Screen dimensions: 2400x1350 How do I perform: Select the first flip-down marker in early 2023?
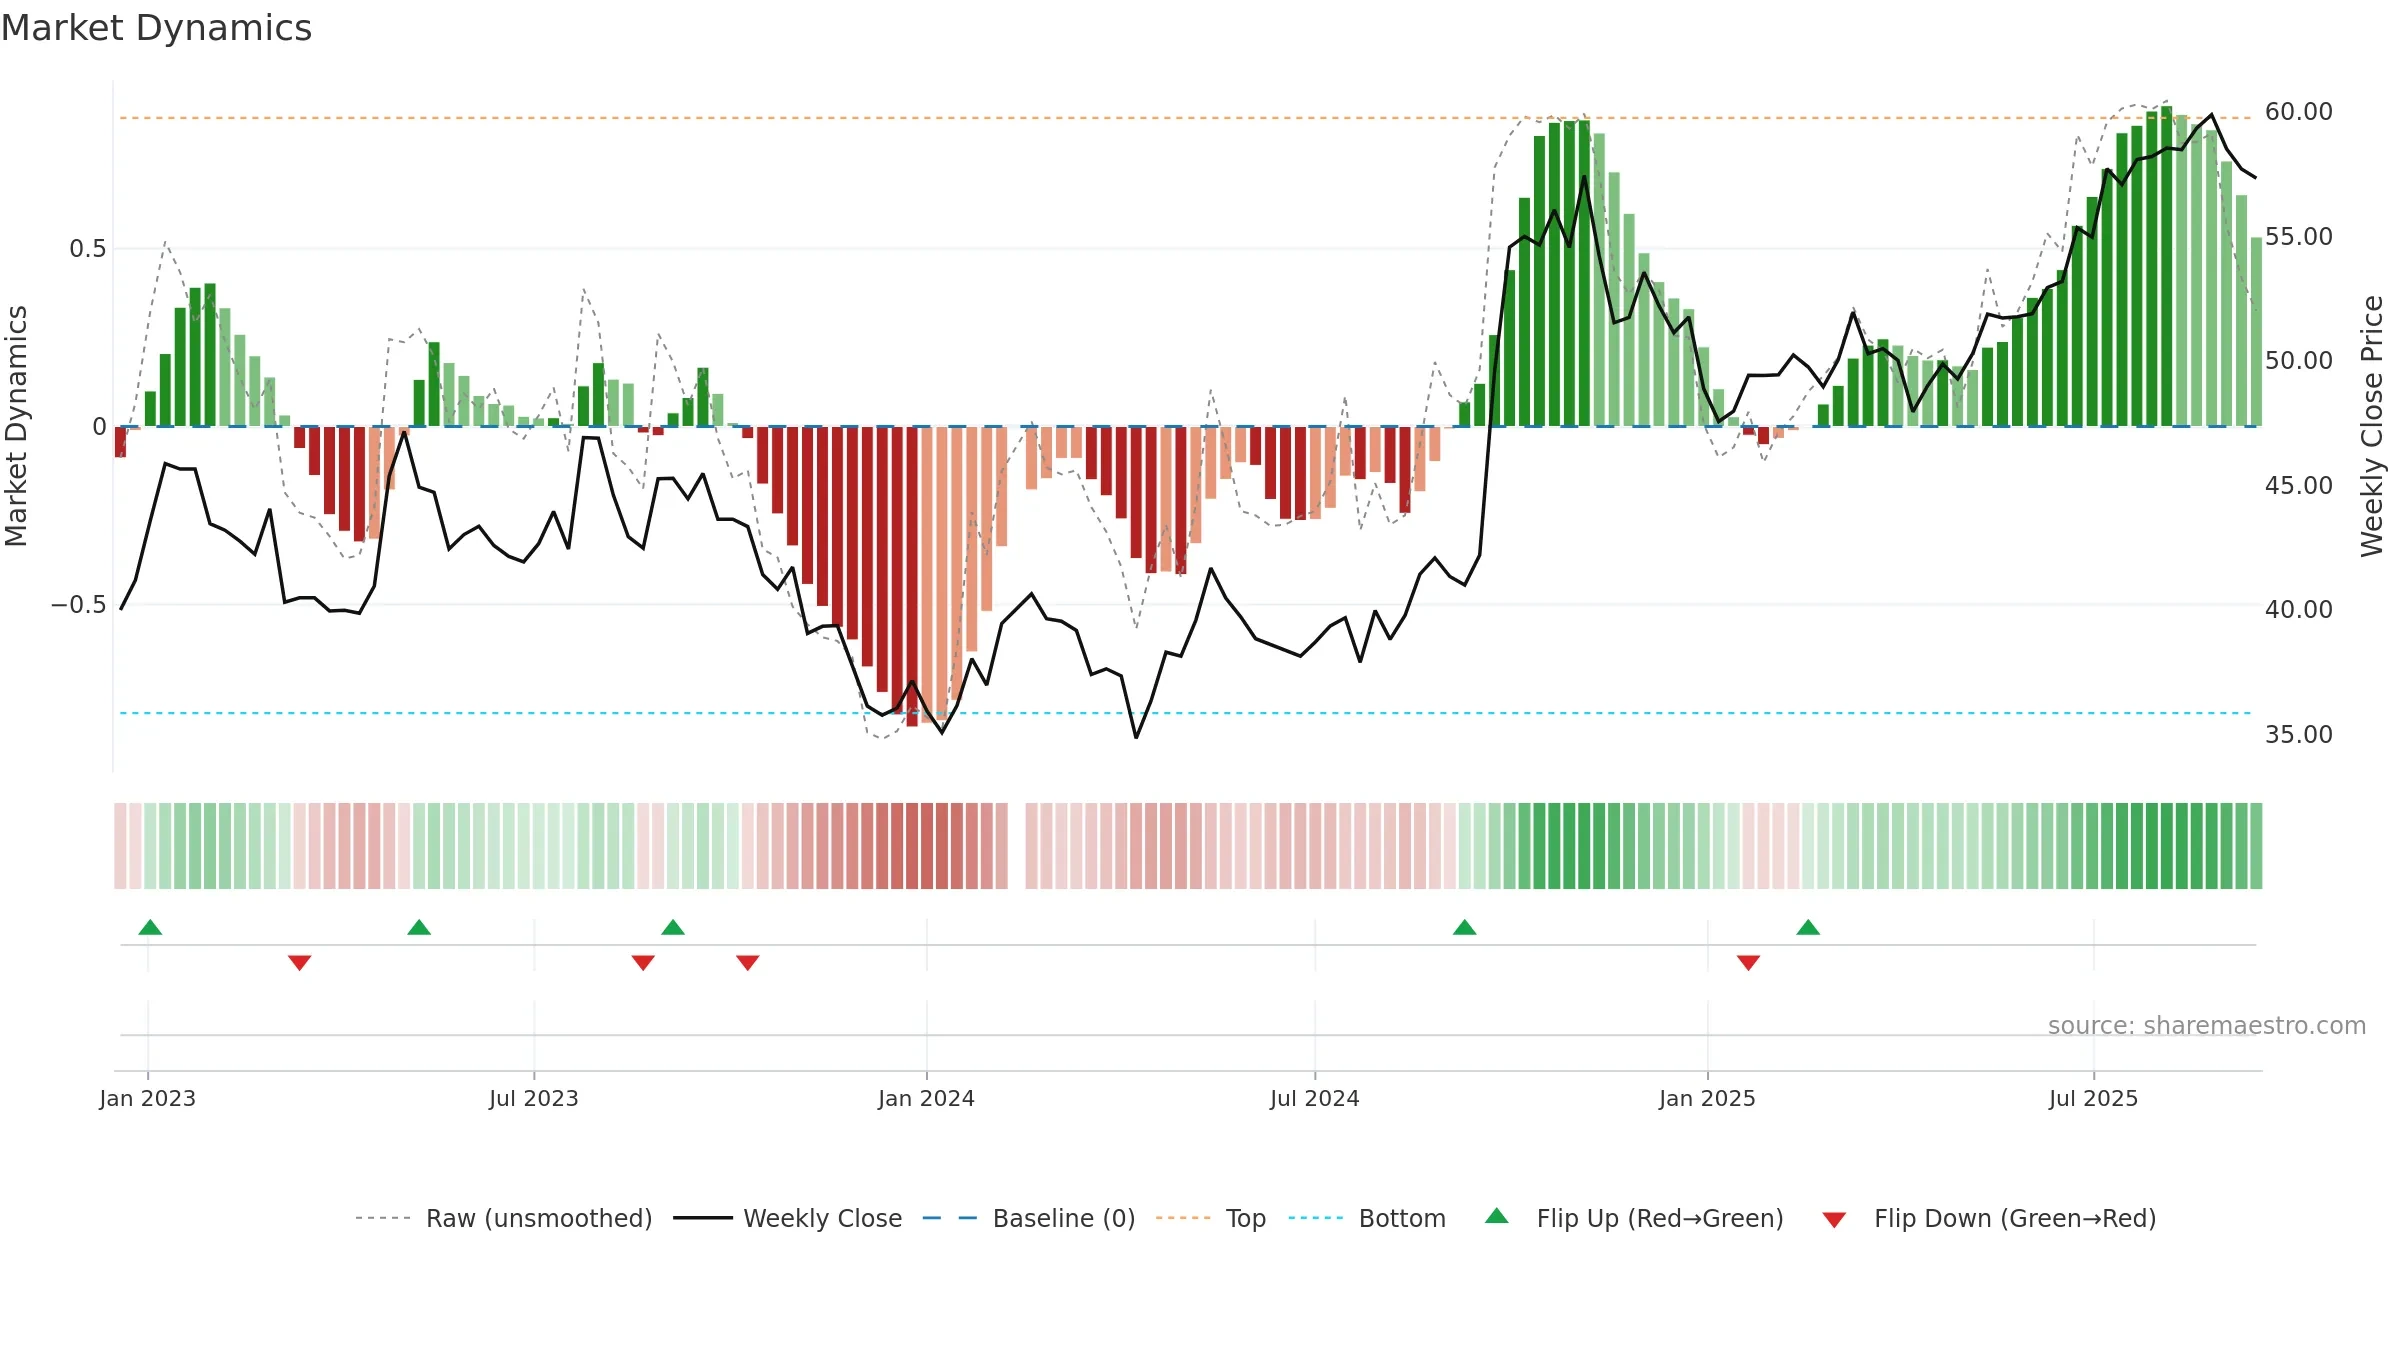pos(300,962)
